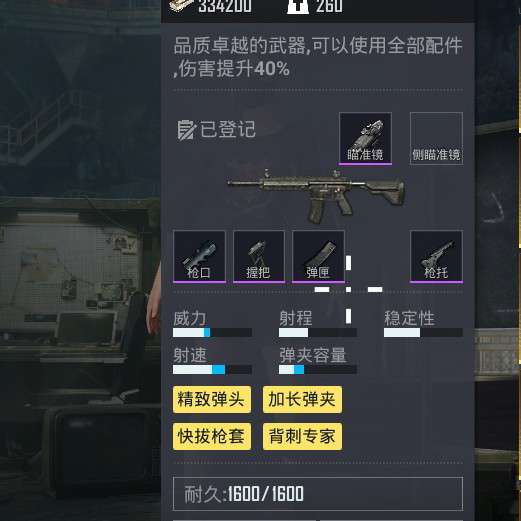The image size is (521, 521).
Task: Select the 加长弹夹 perk tag
Action: pyautogui.click(x=302, y=399)
